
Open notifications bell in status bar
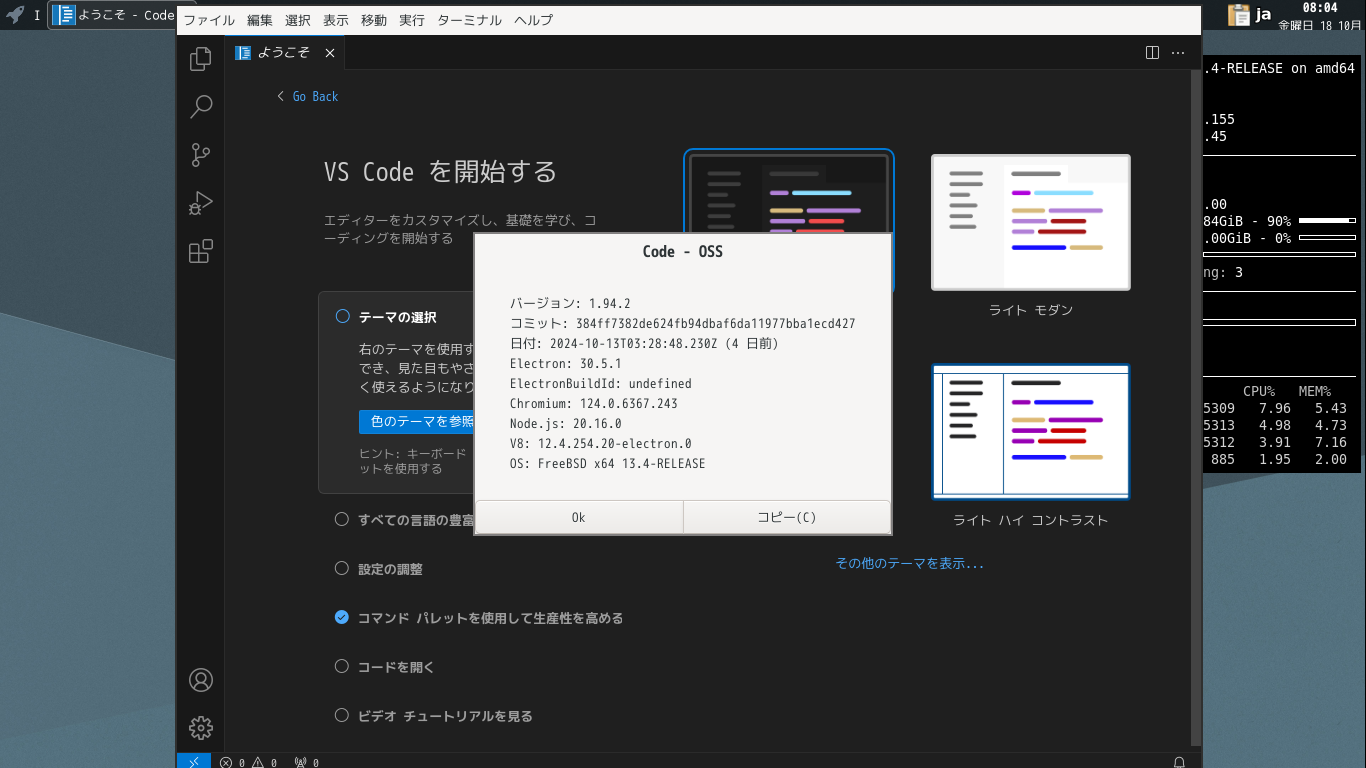[x=1179, y=762]
